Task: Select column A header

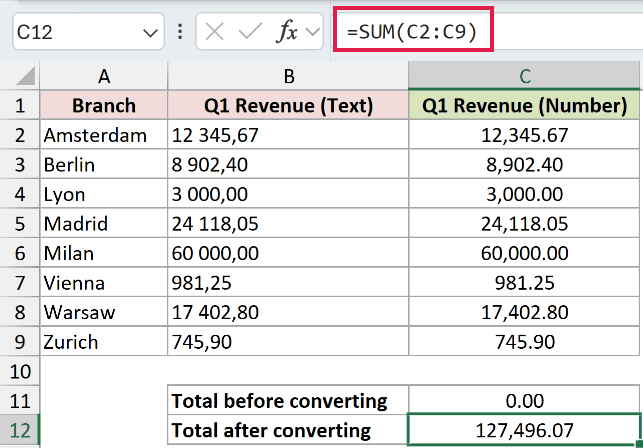Action: pos(104,76)
